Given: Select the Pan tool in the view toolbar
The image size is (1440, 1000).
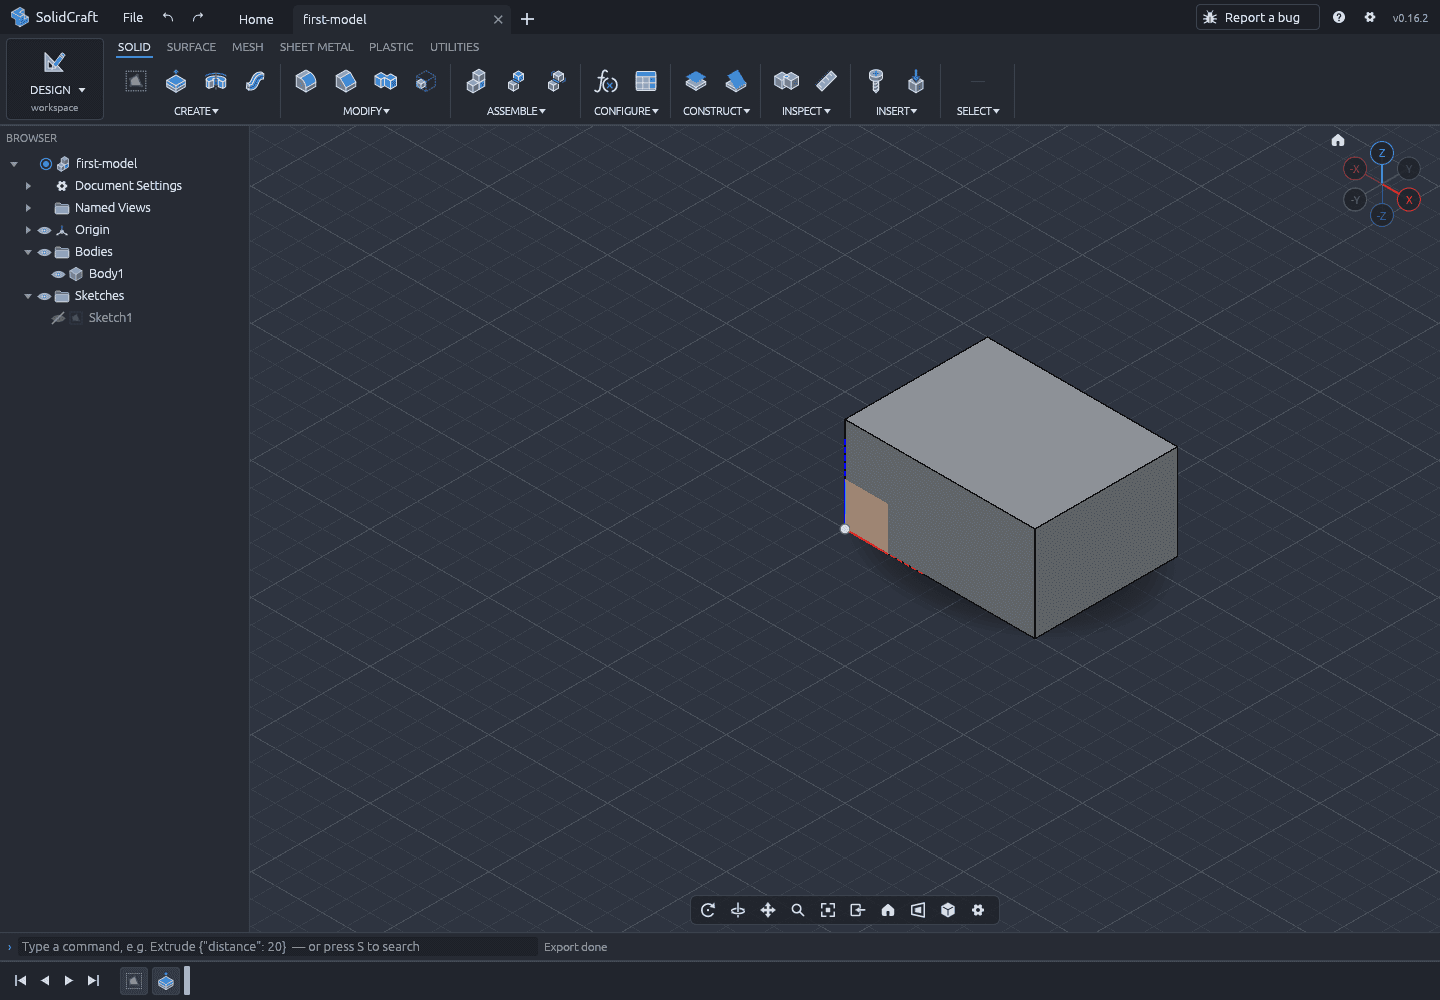Looking at the screenshot, I should coord(768,910).
